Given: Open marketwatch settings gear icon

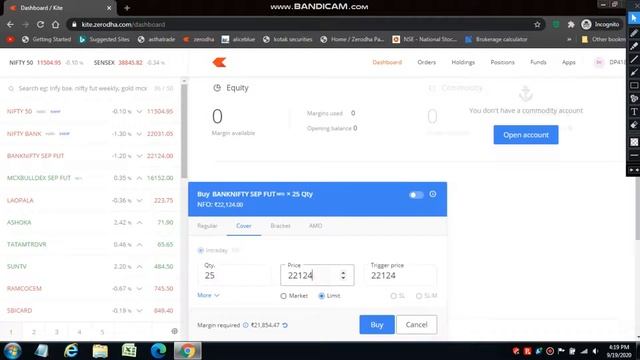Looking at the screenshot, I should click(x=174, y=331).
